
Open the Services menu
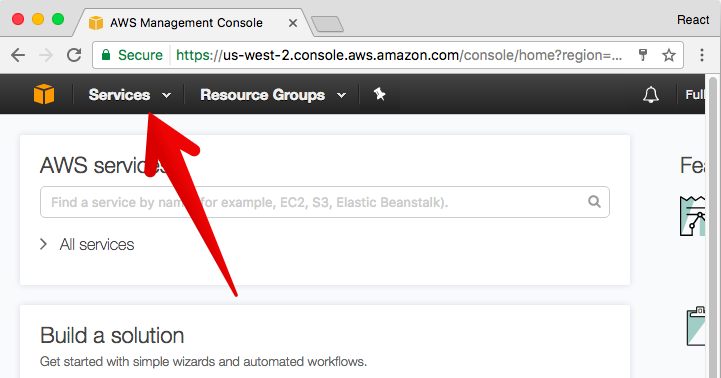tap(130, 95)
